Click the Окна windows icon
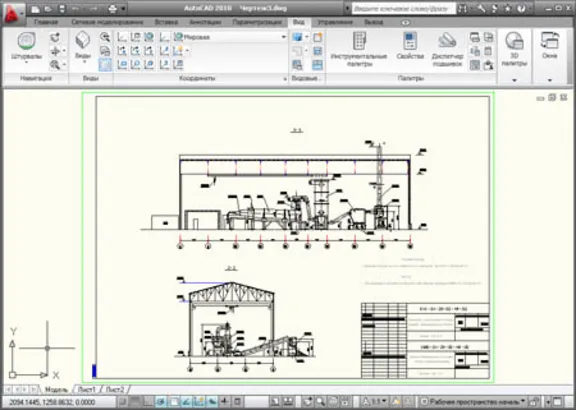The image size is (576, 410). pyautogui.click(x=550, y=40)
